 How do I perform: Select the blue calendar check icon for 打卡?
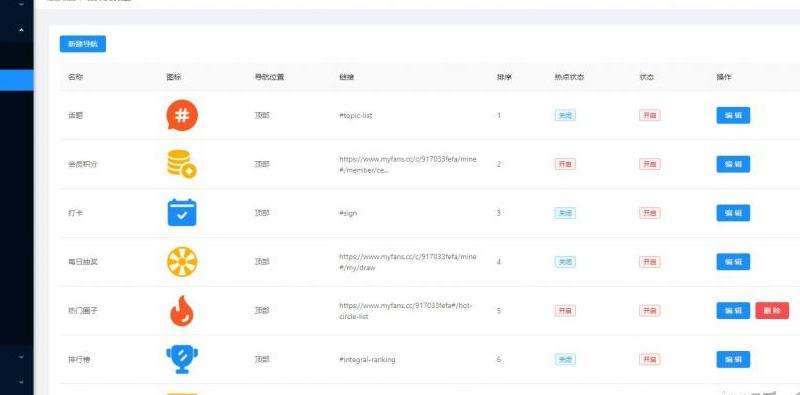182,213
